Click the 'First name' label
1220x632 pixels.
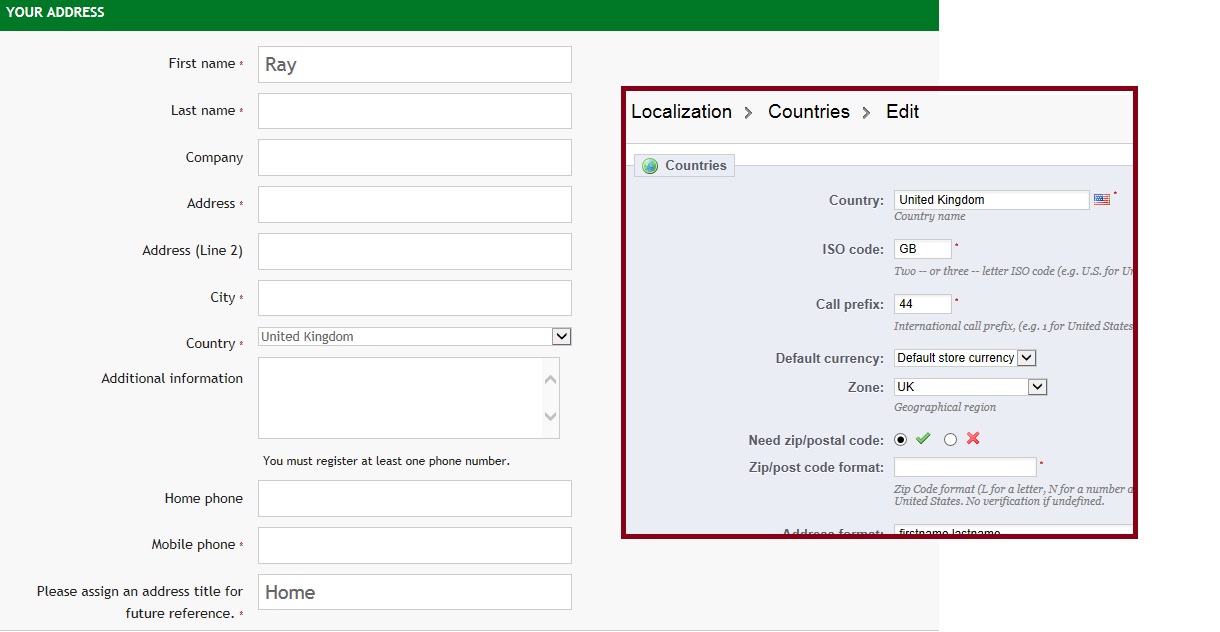pos(202,63)
